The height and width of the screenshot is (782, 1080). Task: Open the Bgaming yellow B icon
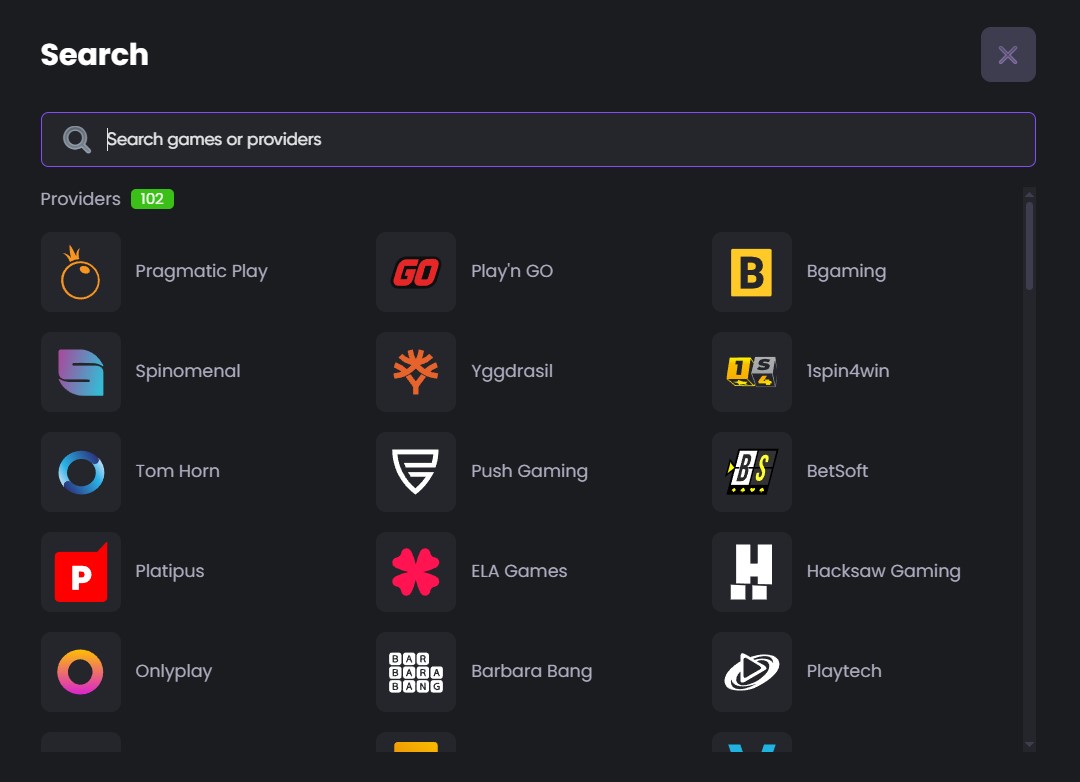point(752,272)
